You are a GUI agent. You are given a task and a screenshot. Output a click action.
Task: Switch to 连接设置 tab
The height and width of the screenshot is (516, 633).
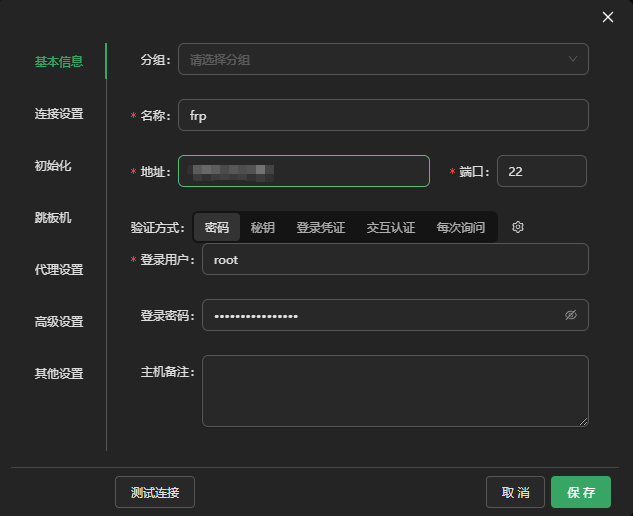point(59,113)
